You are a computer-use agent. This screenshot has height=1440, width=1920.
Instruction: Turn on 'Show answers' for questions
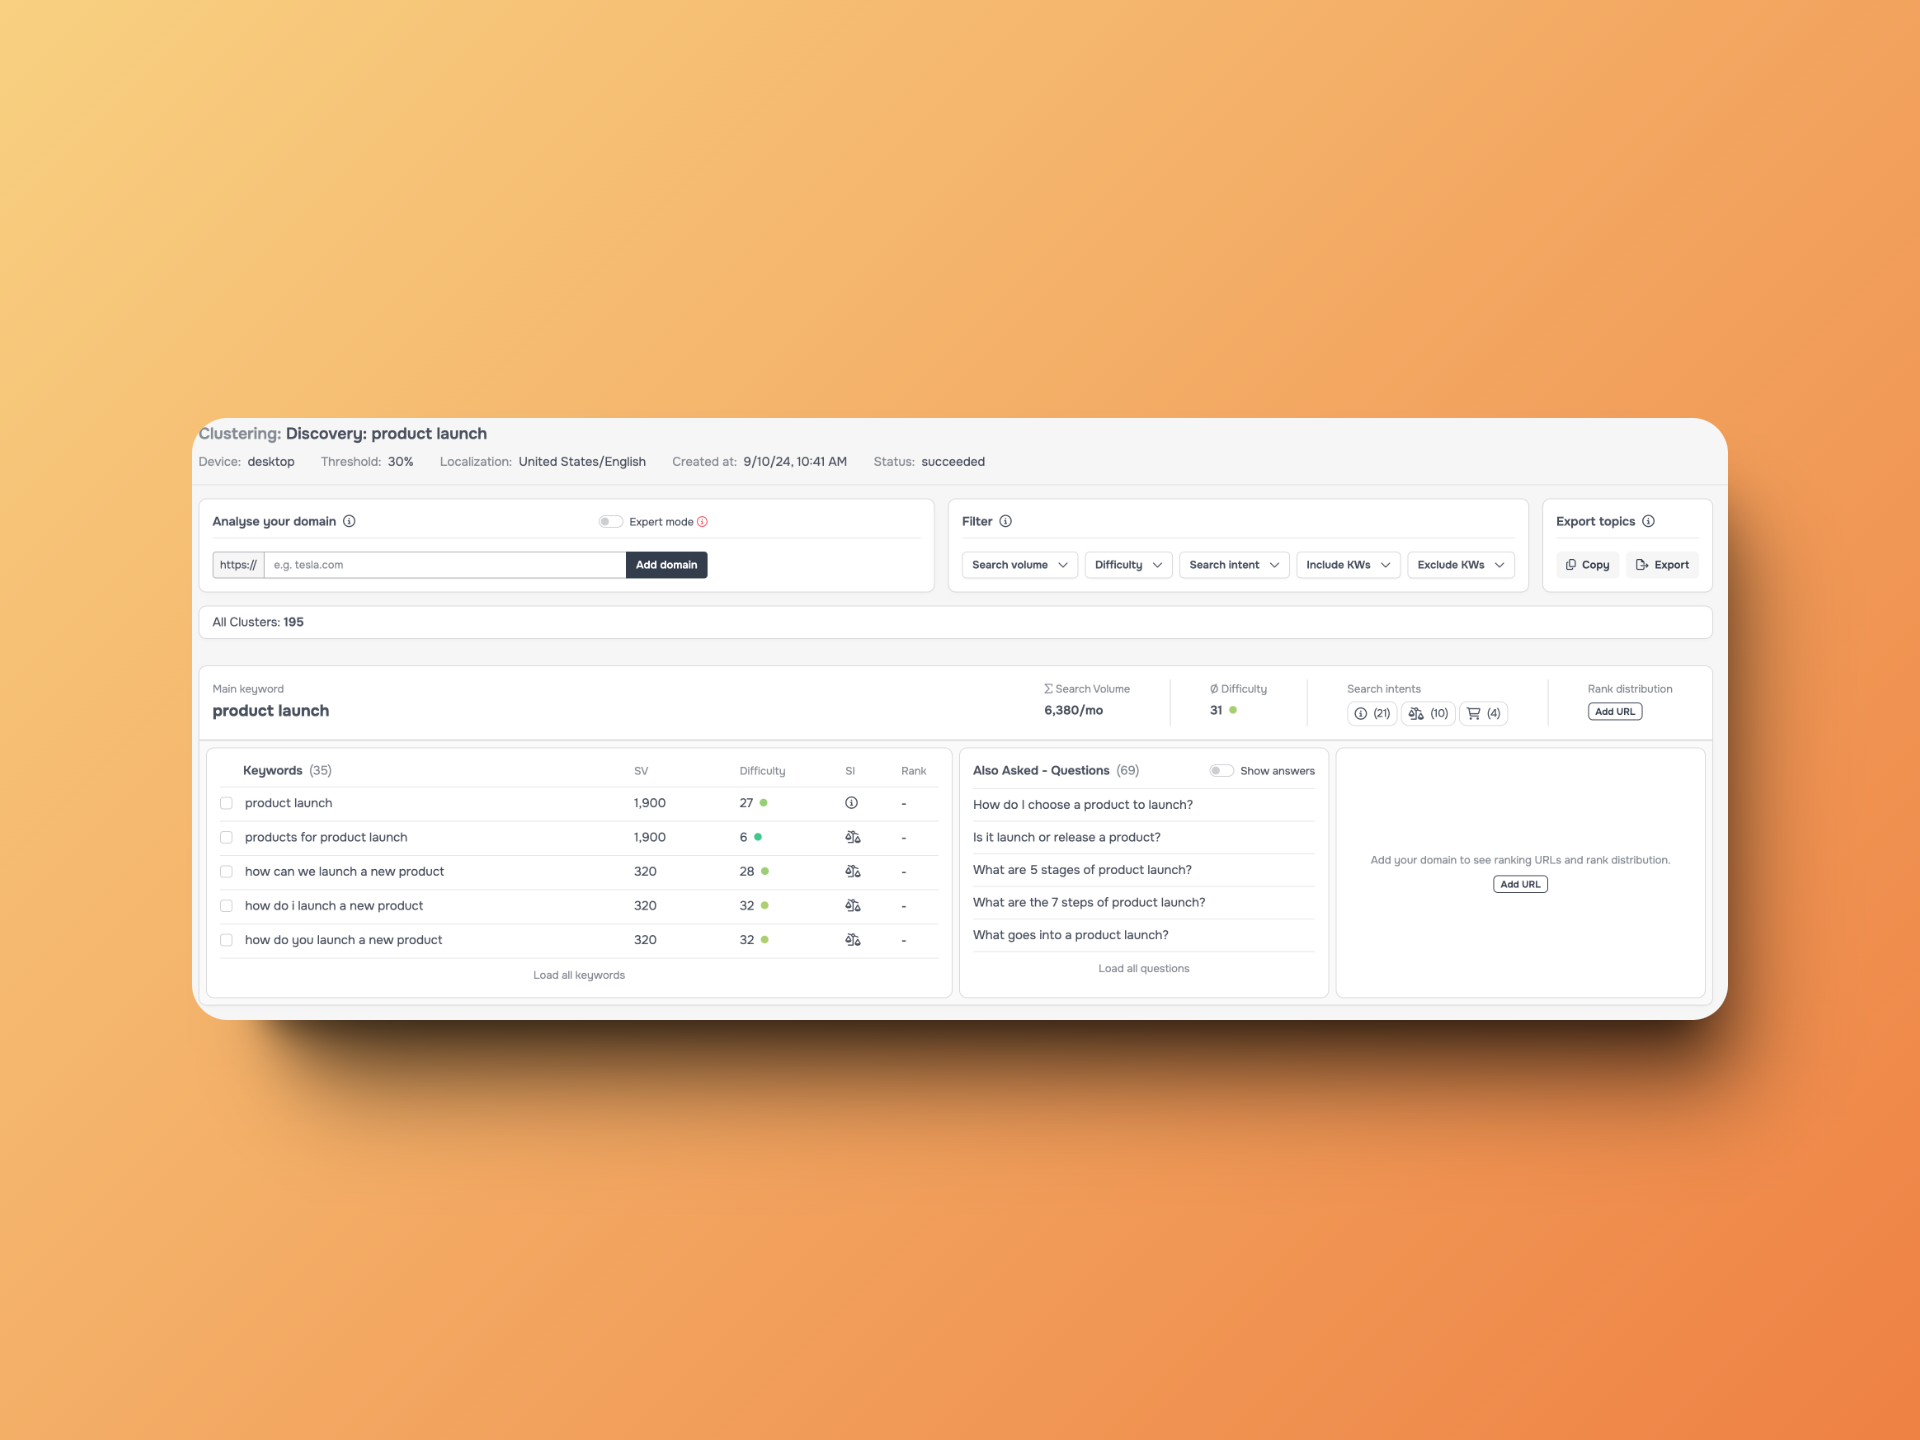tap(1222, 770)
